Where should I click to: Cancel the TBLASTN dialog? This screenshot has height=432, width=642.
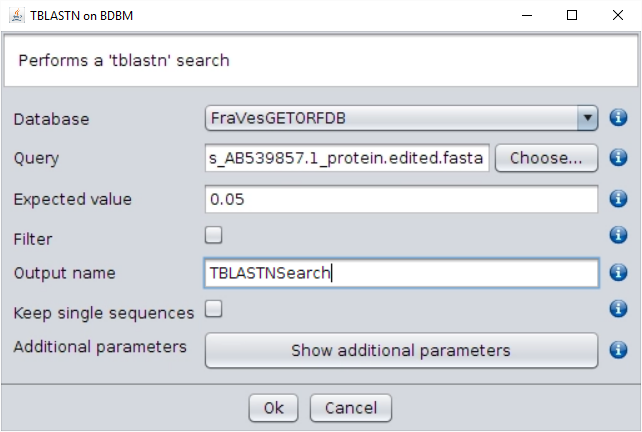pos(350,408)
